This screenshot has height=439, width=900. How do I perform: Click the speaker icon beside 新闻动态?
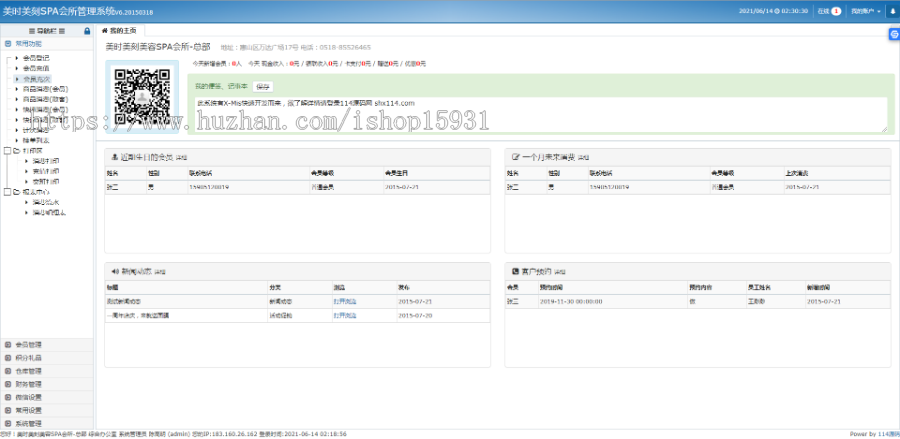115,271
